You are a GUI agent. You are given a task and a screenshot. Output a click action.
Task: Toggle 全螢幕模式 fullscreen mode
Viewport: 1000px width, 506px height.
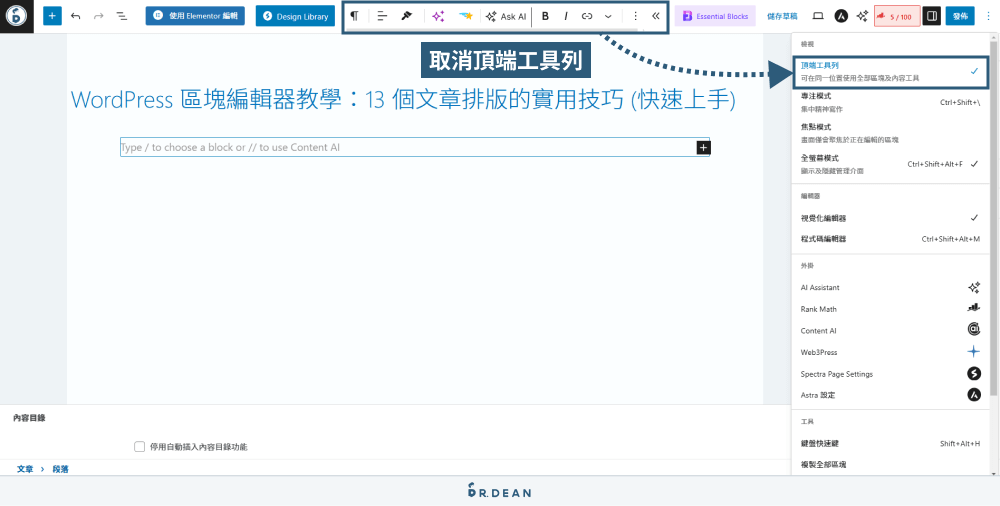click(x=890, y=164)
